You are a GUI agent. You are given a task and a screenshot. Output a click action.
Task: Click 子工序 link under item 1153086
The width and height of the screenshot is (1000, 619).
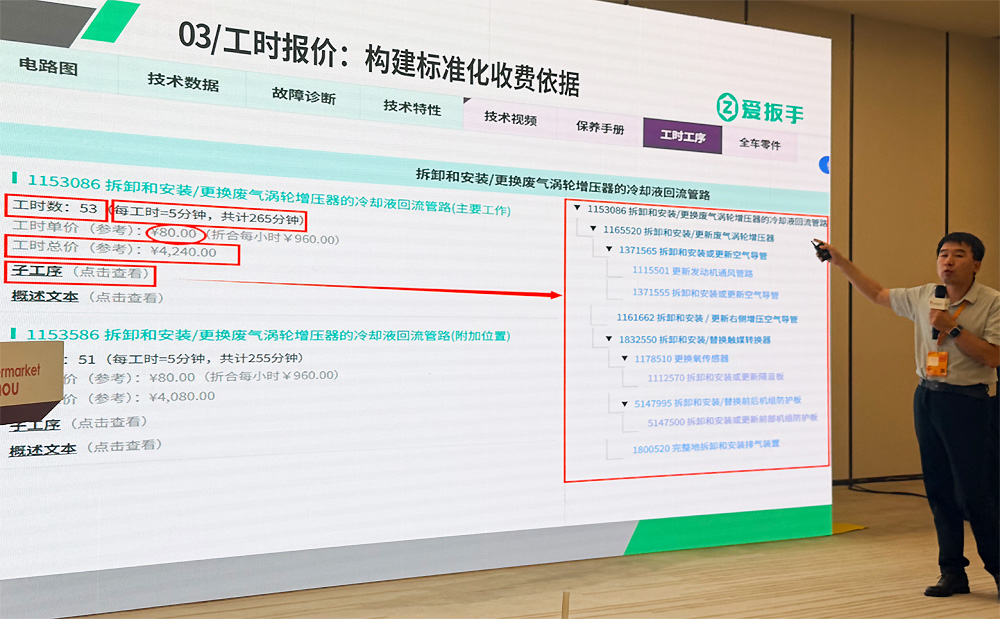click(x=37, y=271)
